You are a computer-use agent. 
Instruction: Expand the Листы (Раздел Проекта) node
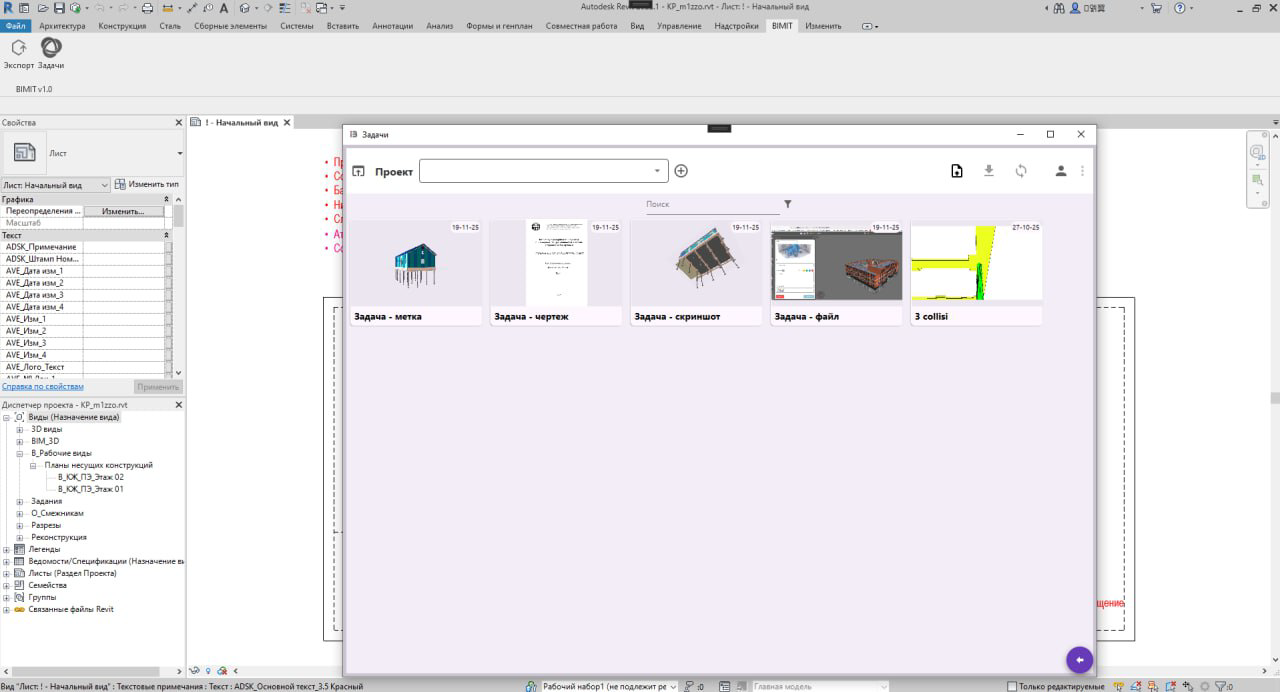point(7,573)
